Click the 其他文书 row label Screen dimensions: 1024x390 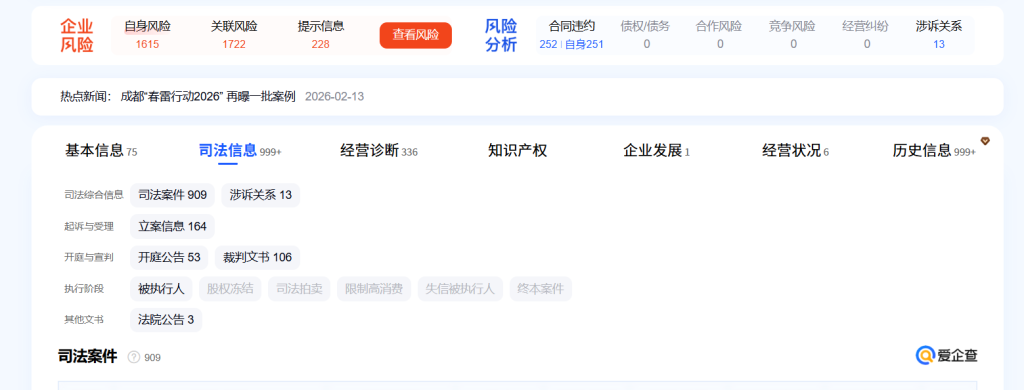coord(84,320)
